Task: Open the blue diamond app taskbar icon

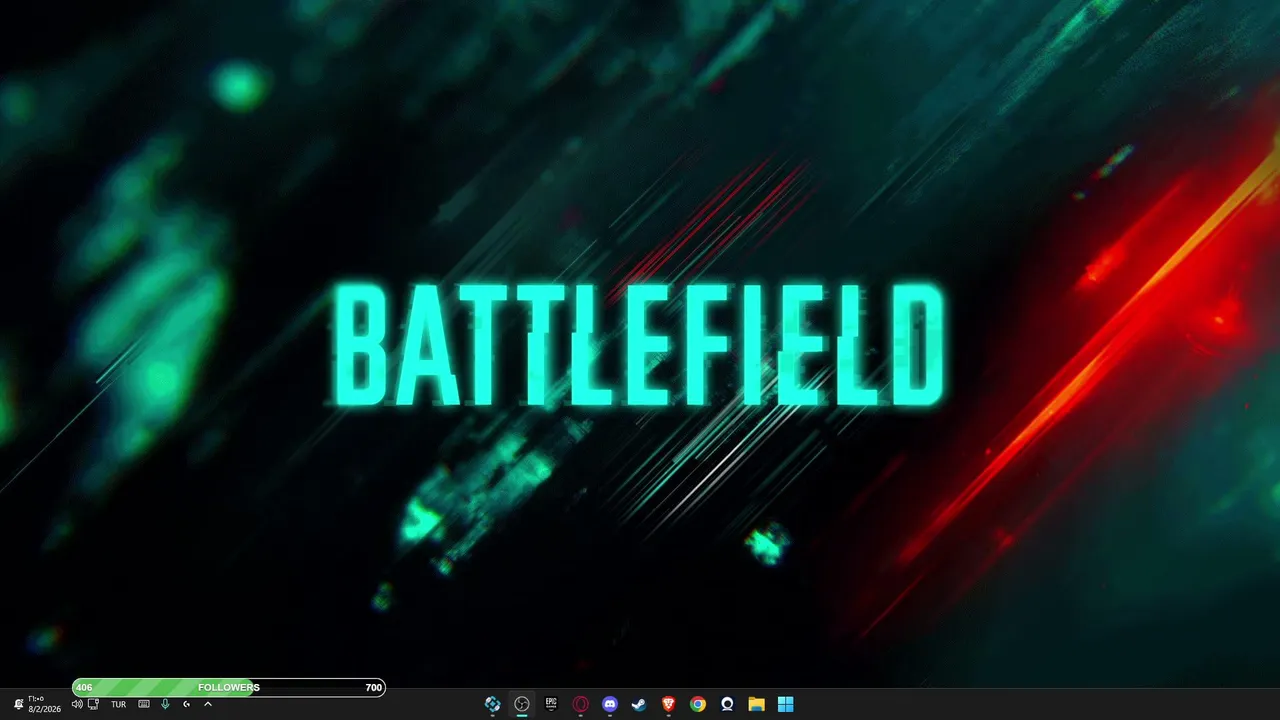Action: coord(492,704)
